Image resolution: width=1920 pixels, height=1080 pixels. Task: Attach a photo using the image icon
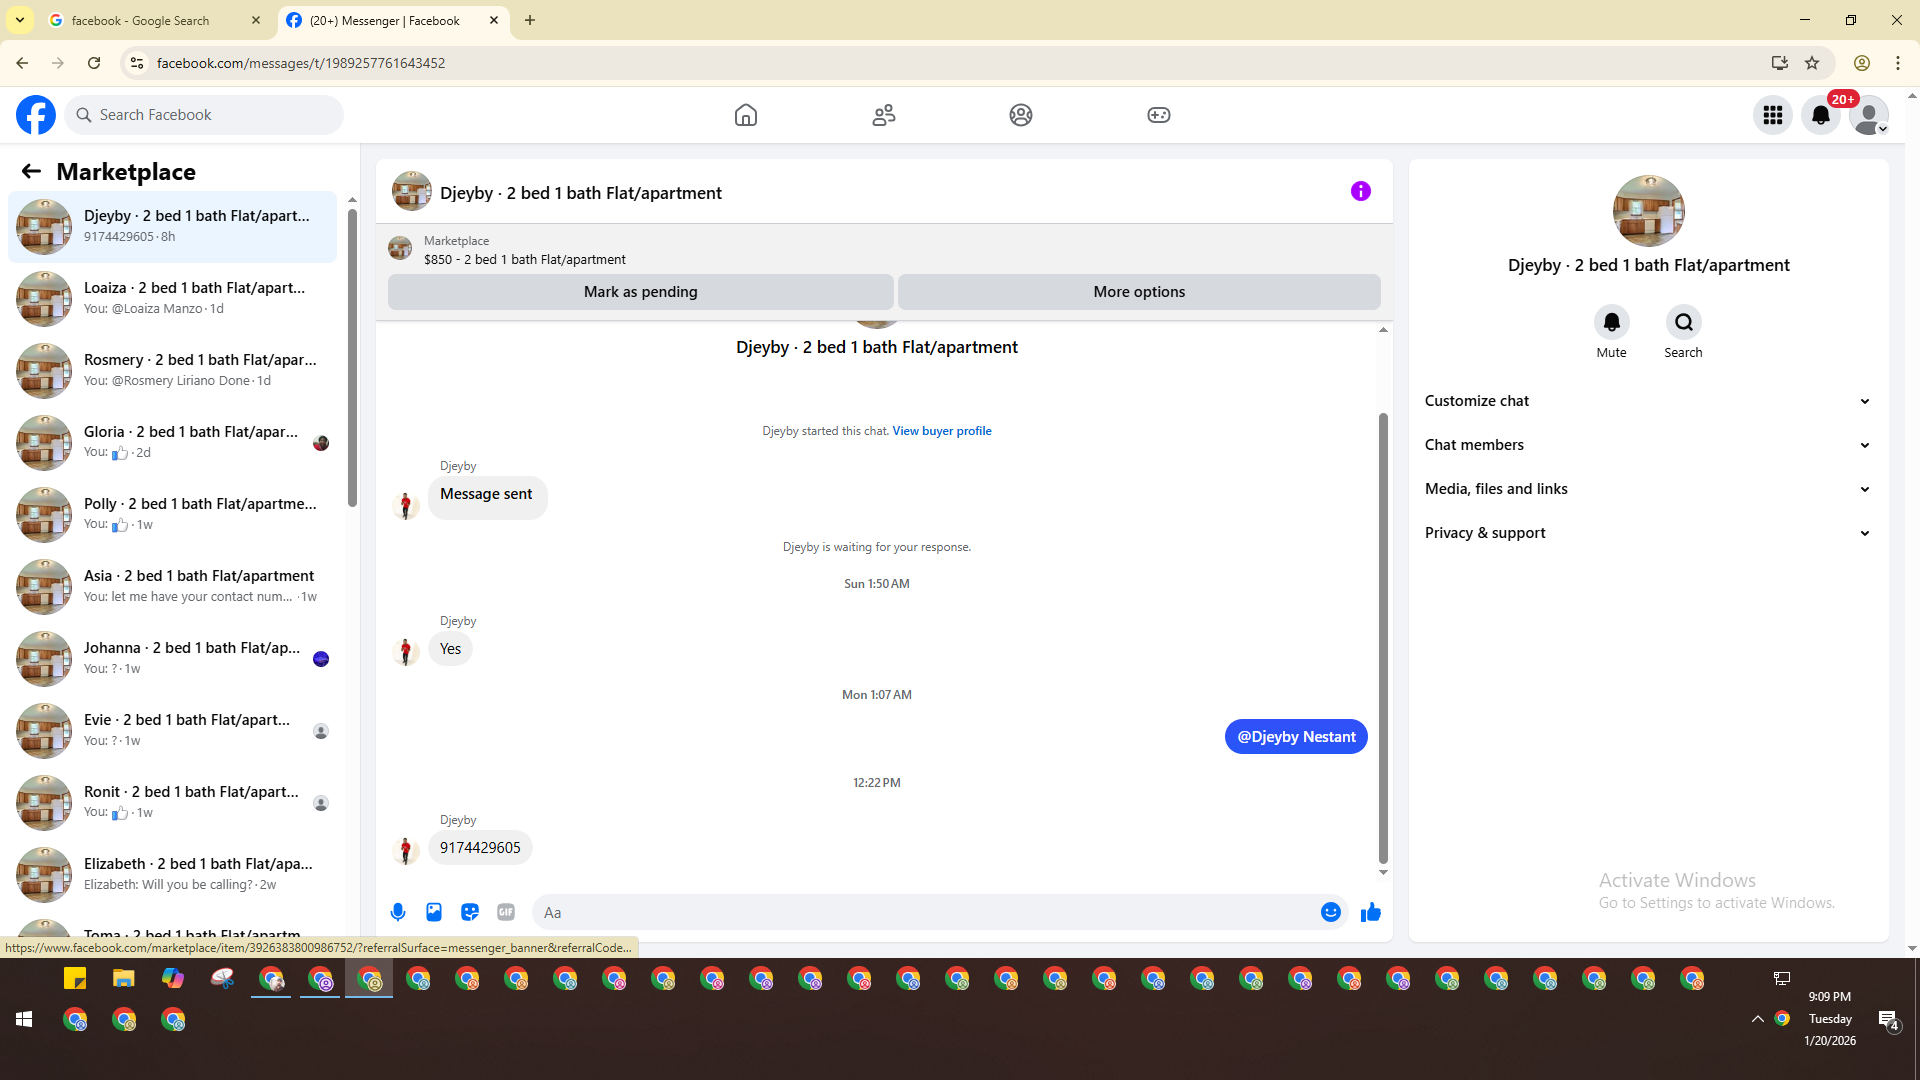pyautogui.click(x=434, y=912)
